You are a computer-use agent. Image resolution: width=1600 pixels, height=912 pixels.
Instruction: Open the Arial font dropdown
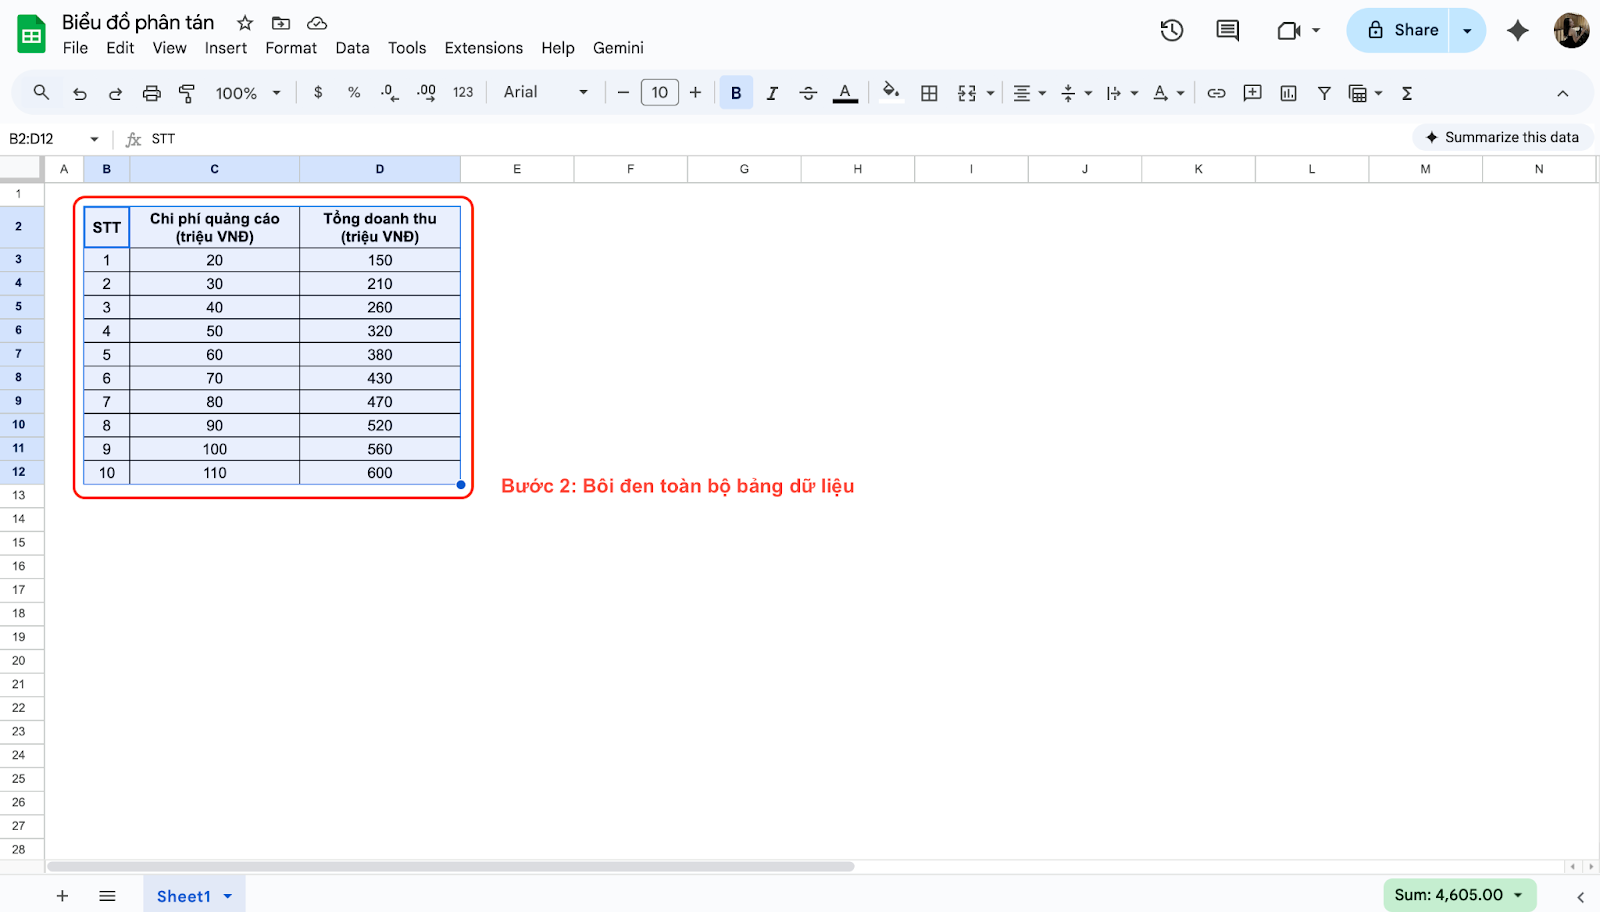click(545, 92)
